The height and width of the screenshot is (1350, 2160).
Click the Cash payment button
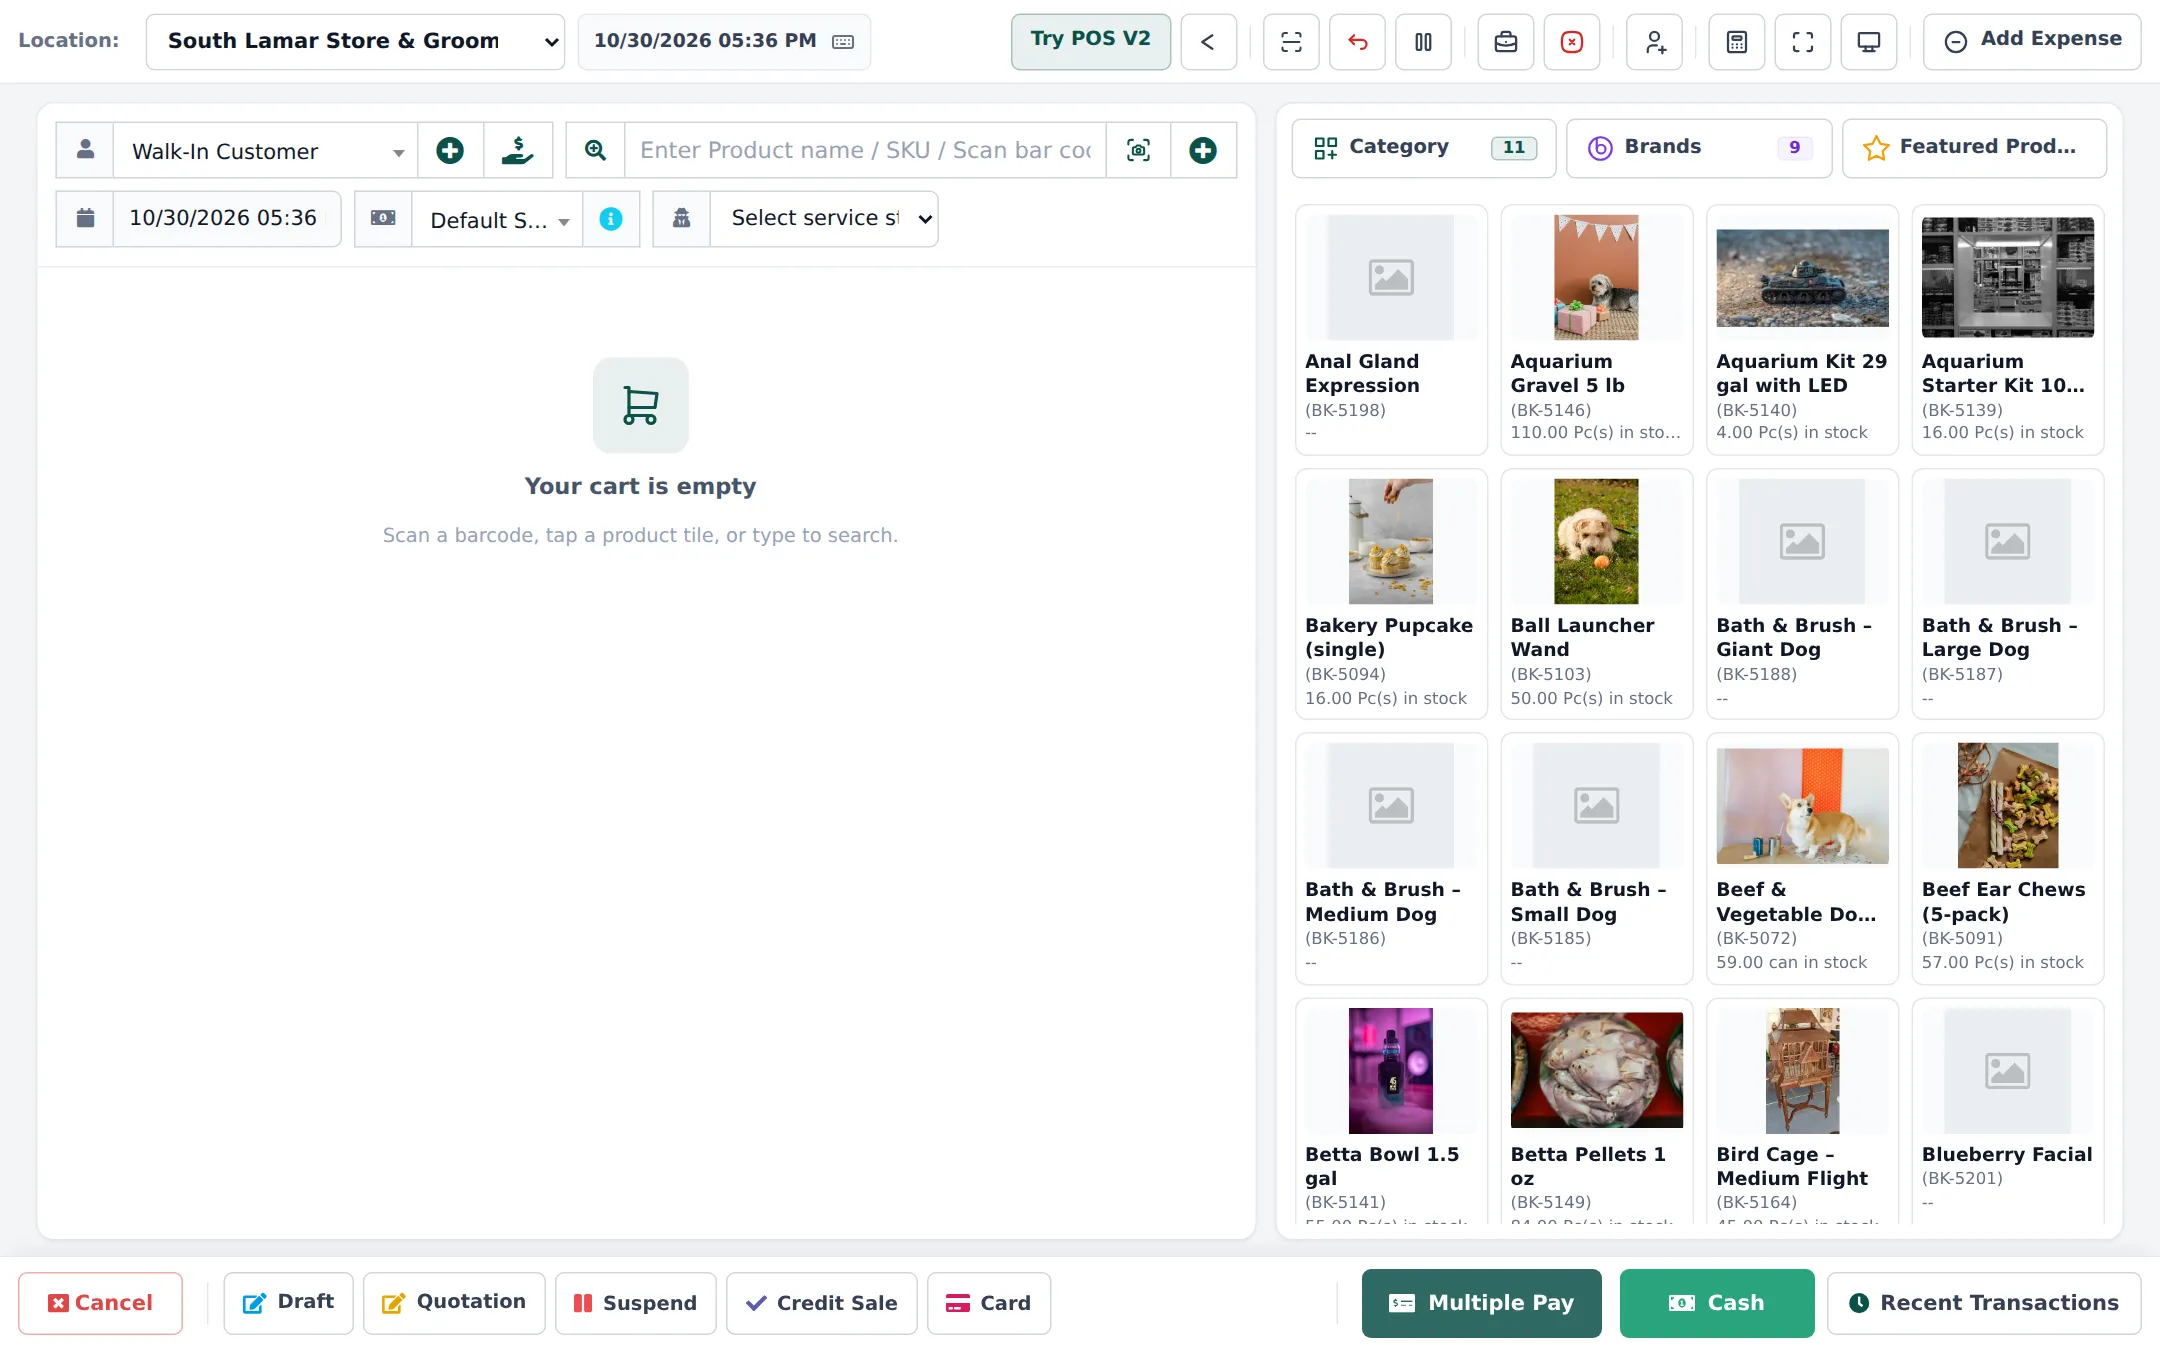click(1717, 1303)
